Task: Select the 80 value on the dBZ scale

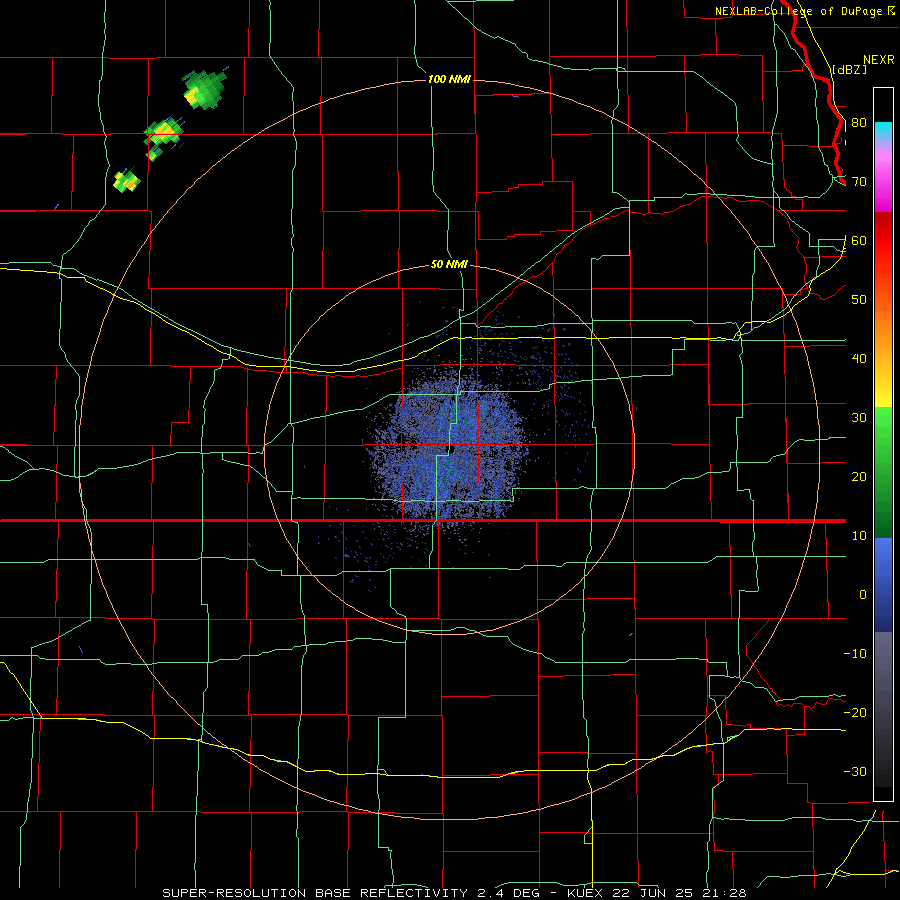Action: point(859,123)
